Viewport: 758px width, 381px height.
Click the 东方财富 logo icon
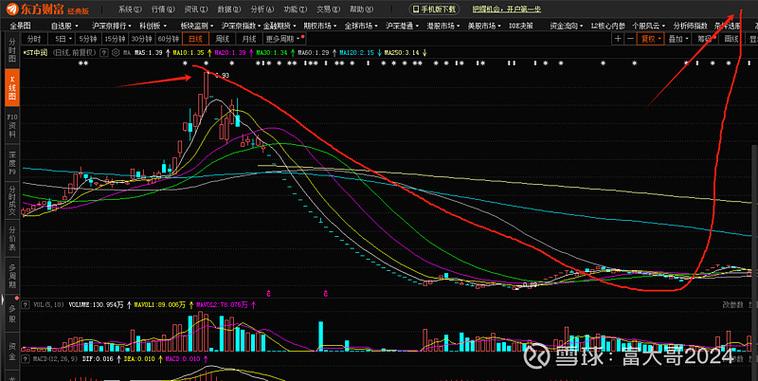[x=12, y=8]
